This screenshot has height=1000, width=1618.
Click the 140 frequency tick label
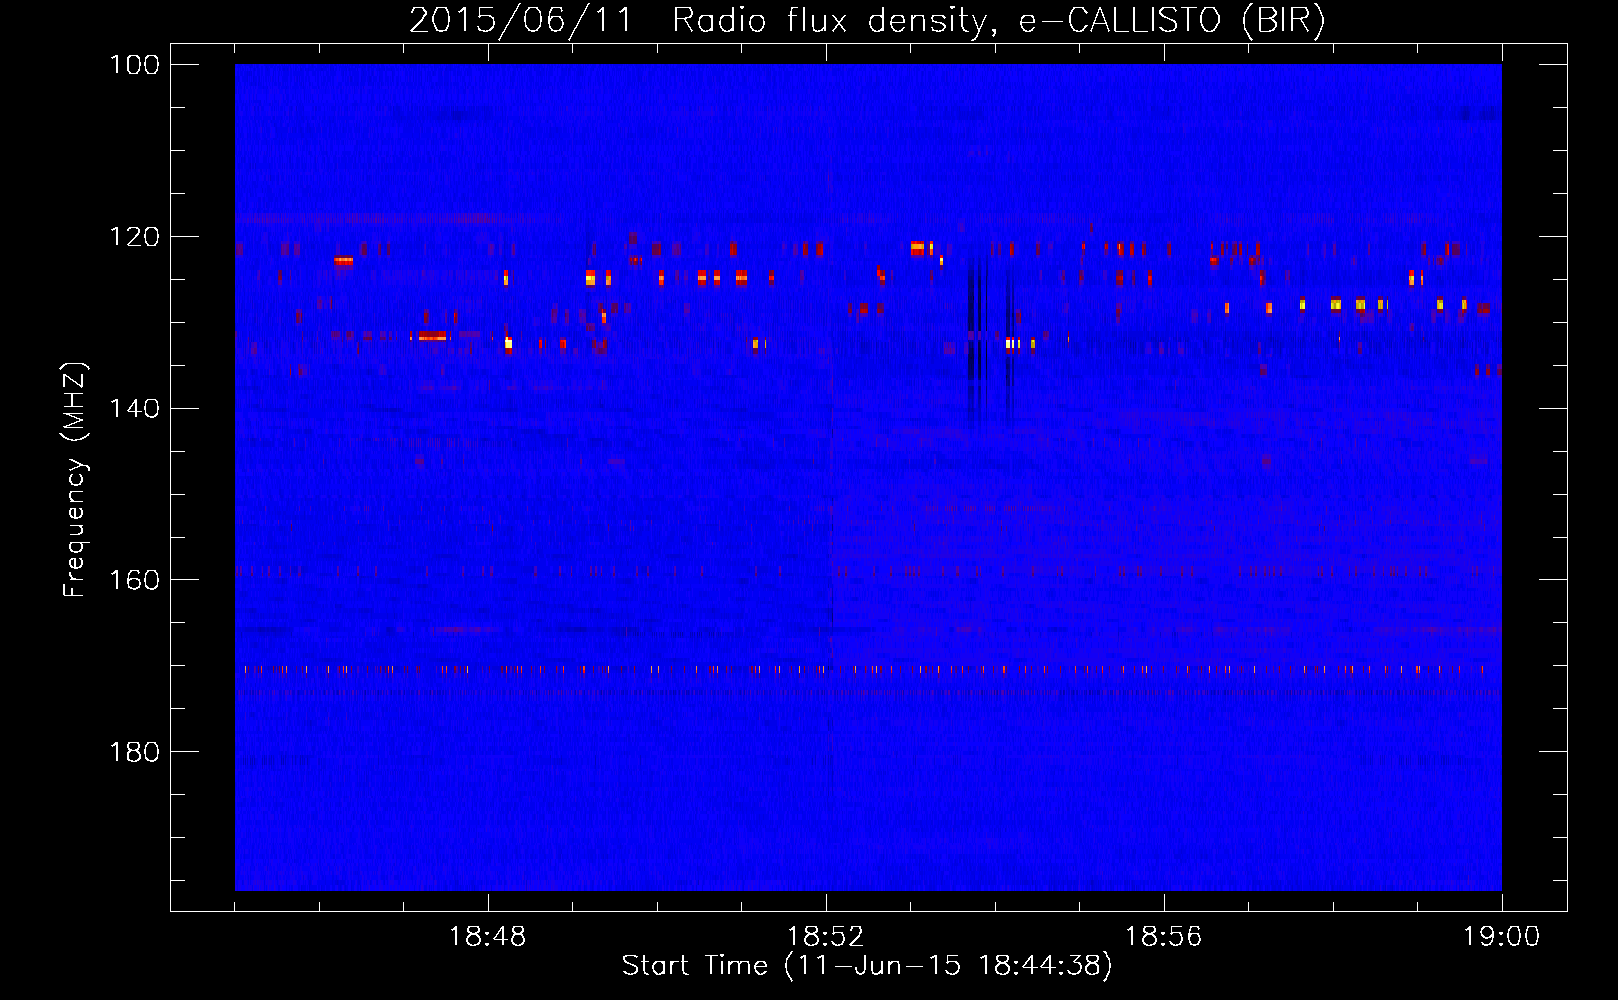133,408
